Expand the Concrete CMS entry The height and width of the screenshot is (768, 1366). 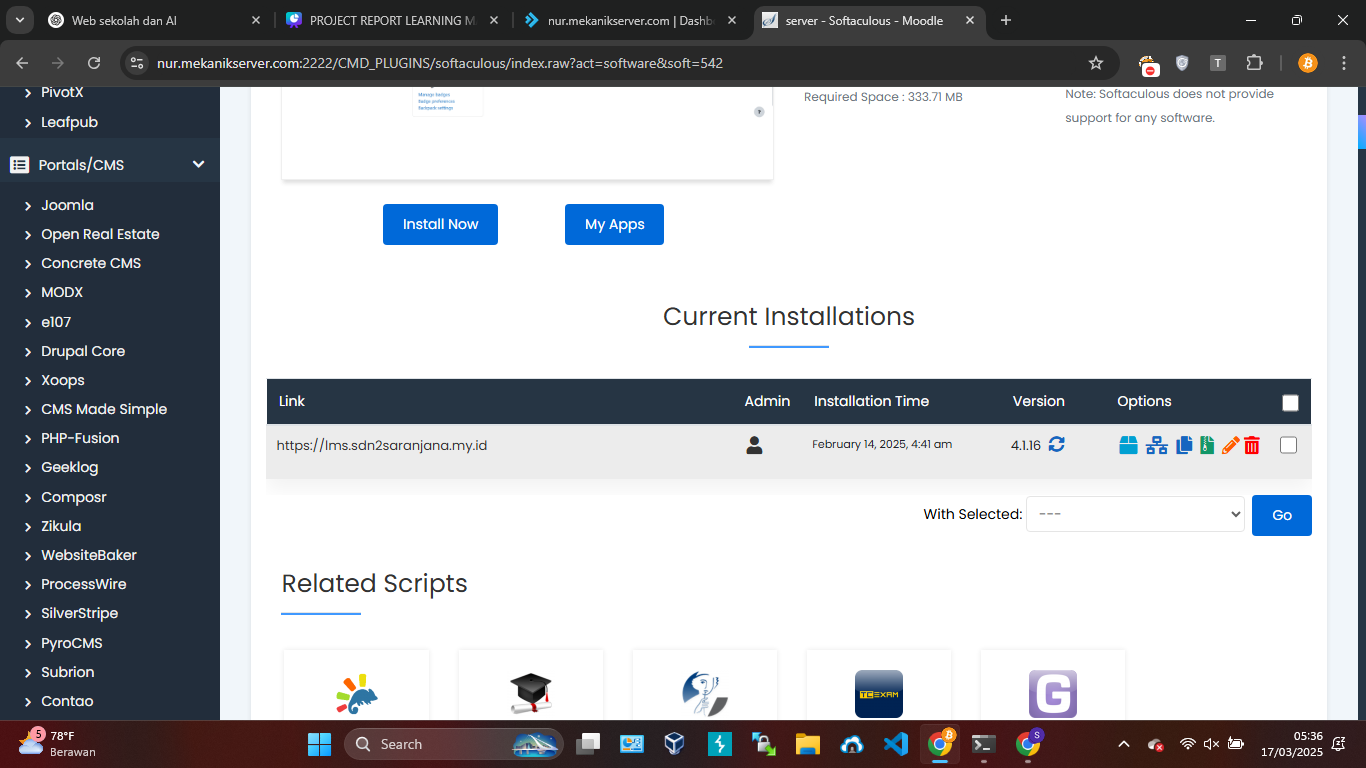click(28, 263)
